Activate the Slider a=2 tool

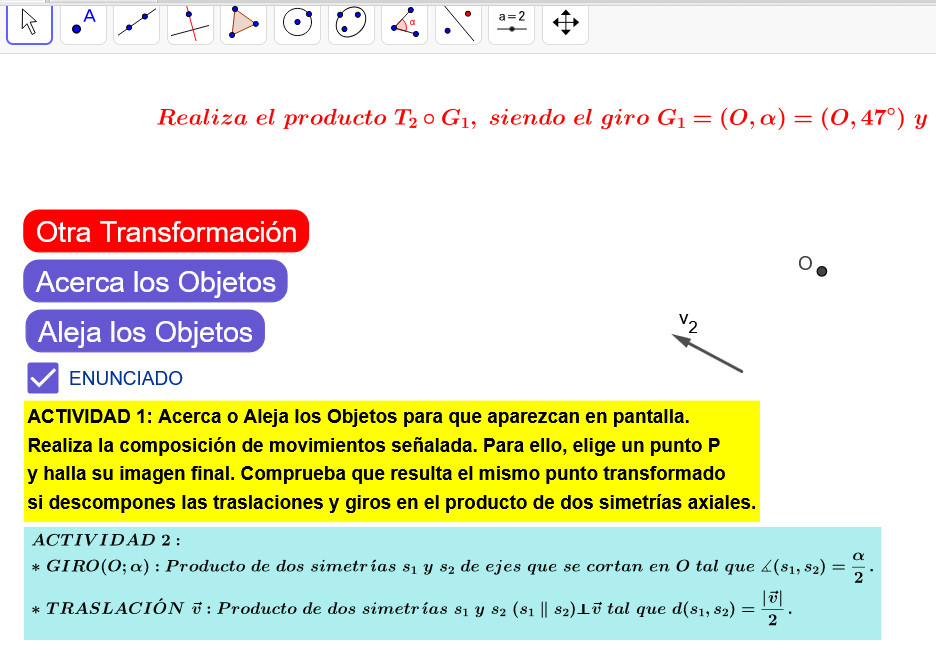tap(511, 24)
